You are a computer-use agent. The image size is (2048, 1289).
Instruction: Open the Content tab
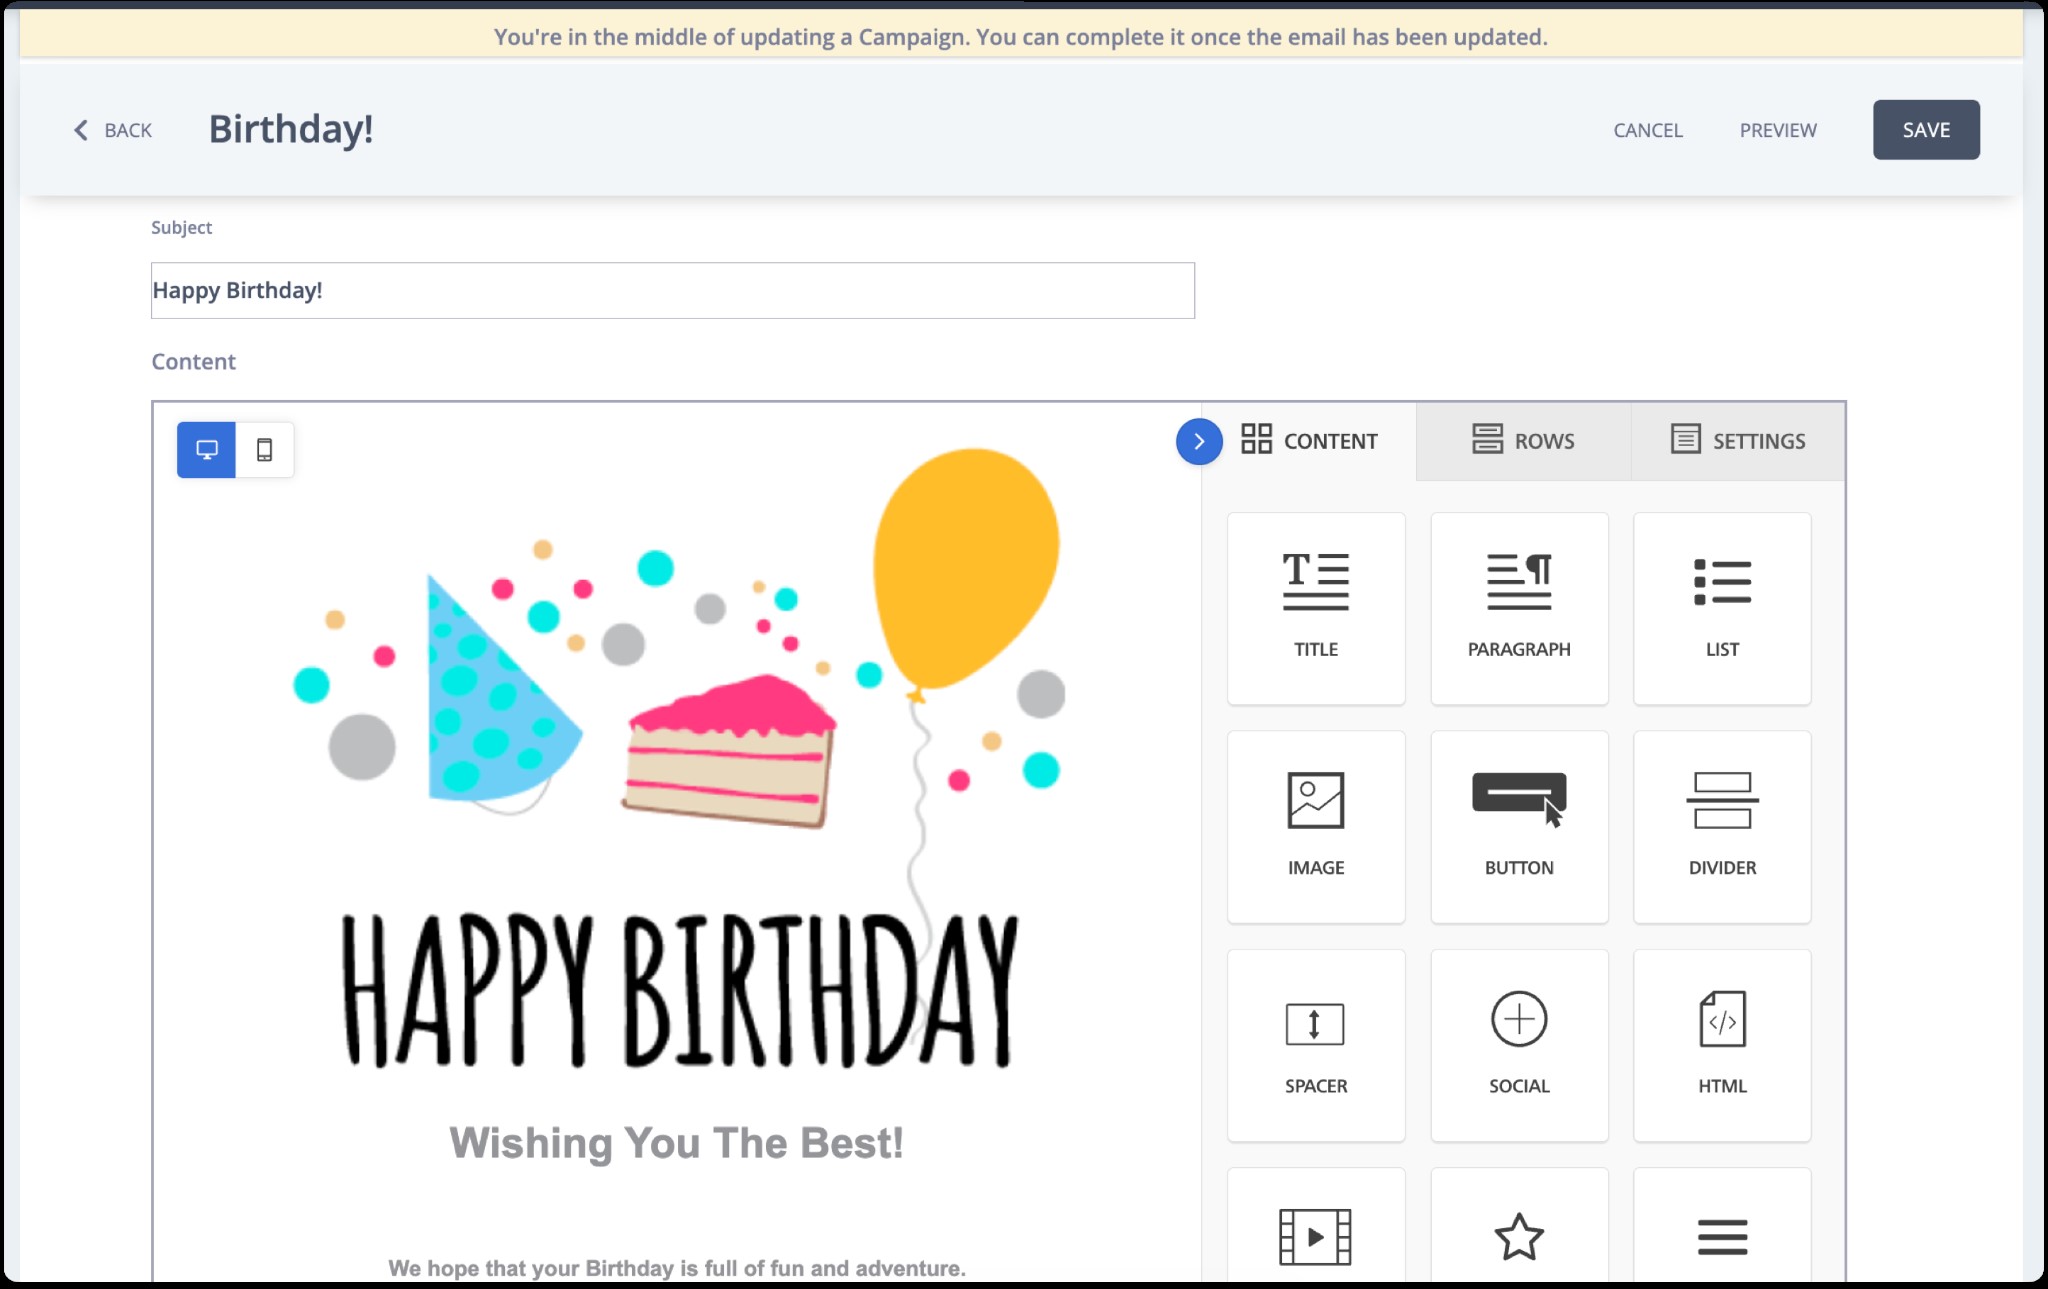1310,441
